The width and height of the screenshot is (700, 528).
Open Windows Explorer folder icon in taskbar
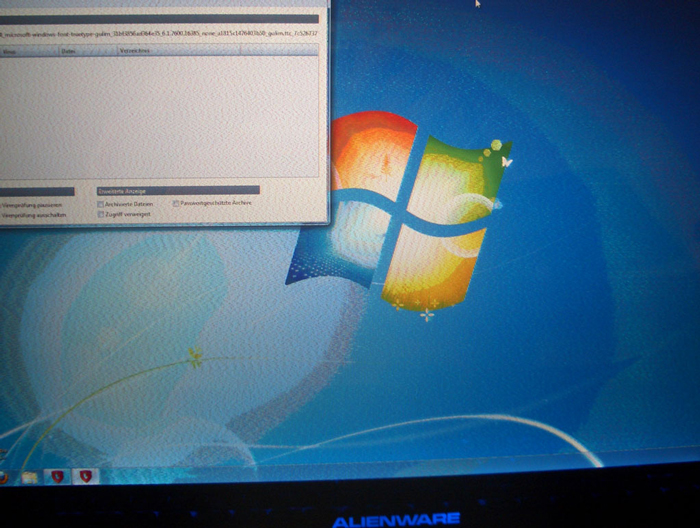pos(29,478)
